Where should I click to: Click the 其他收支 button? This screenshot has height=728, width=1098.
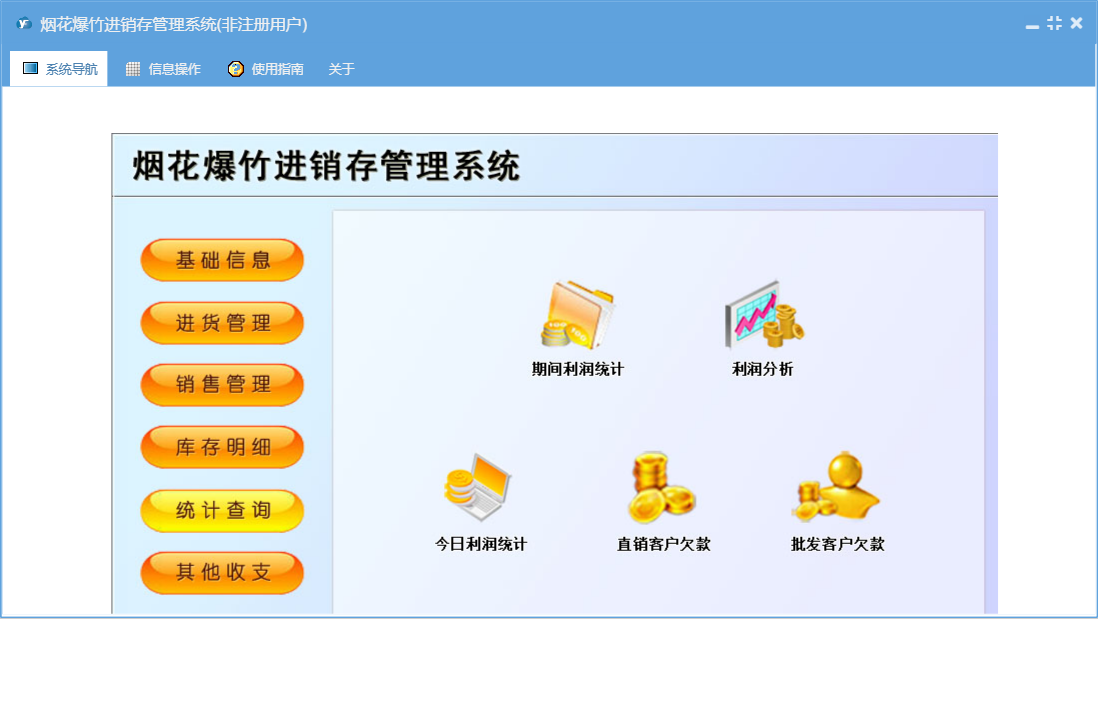click(222, 572)
